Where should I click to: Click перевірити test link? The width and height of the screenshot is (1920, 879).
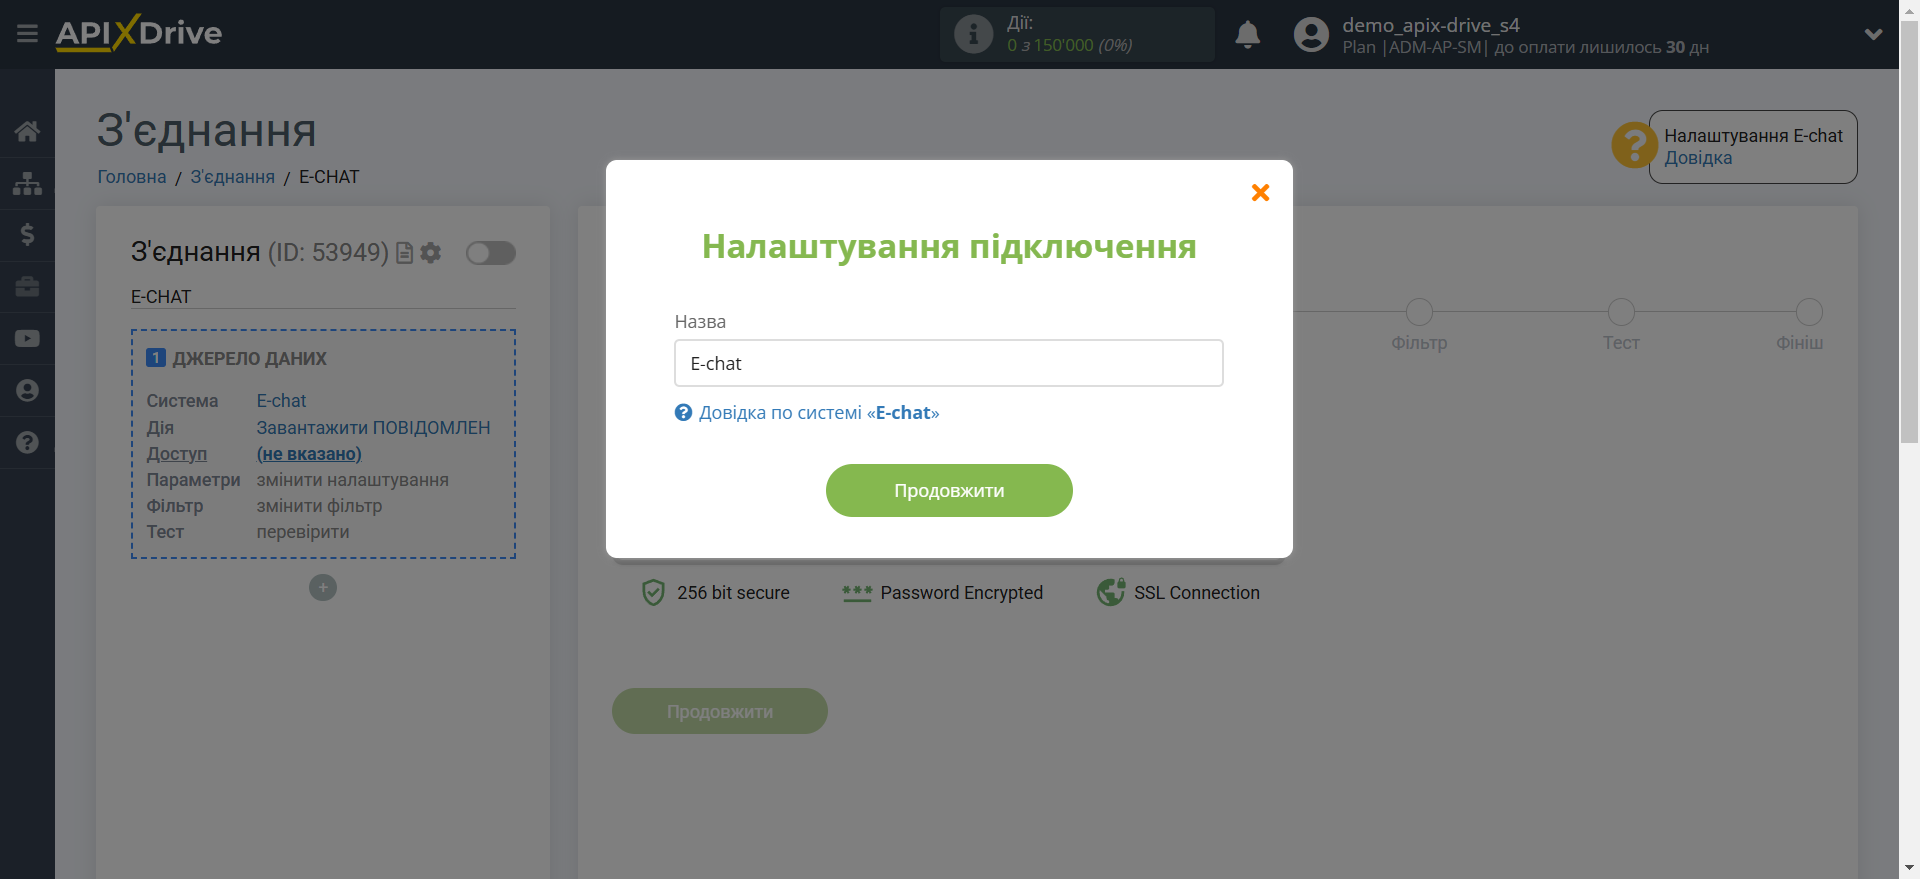click(x=303, y=532)
